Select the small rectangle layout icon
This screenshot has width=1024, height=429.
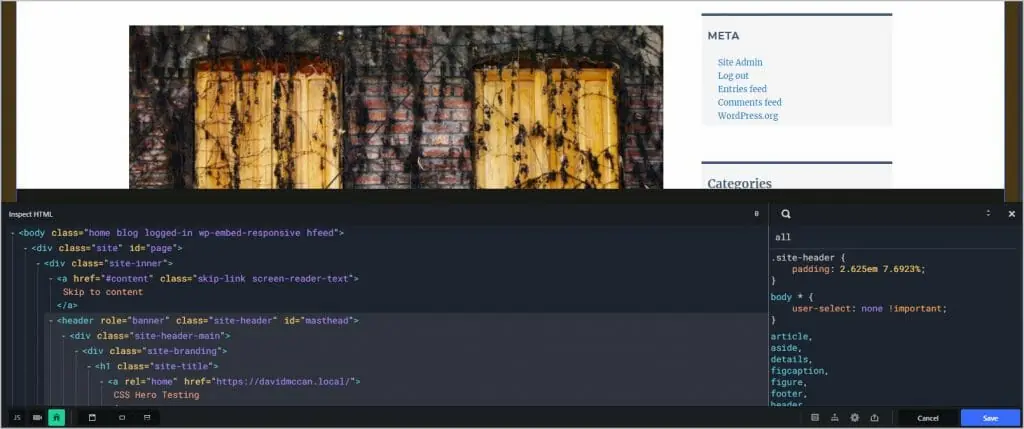[x=121, y=417]
